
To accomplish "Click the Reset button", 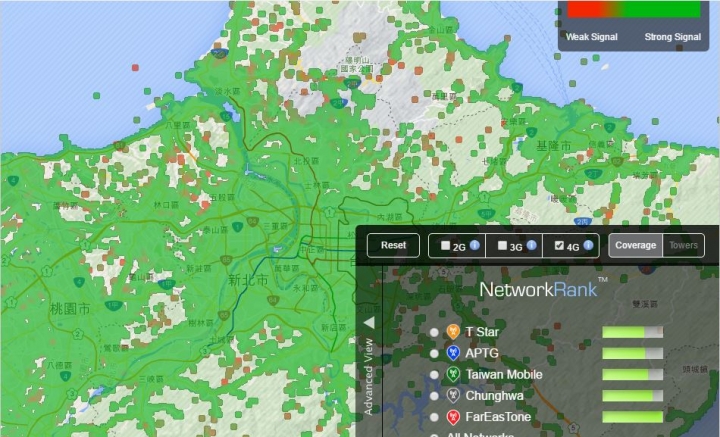I will [393, 246].
